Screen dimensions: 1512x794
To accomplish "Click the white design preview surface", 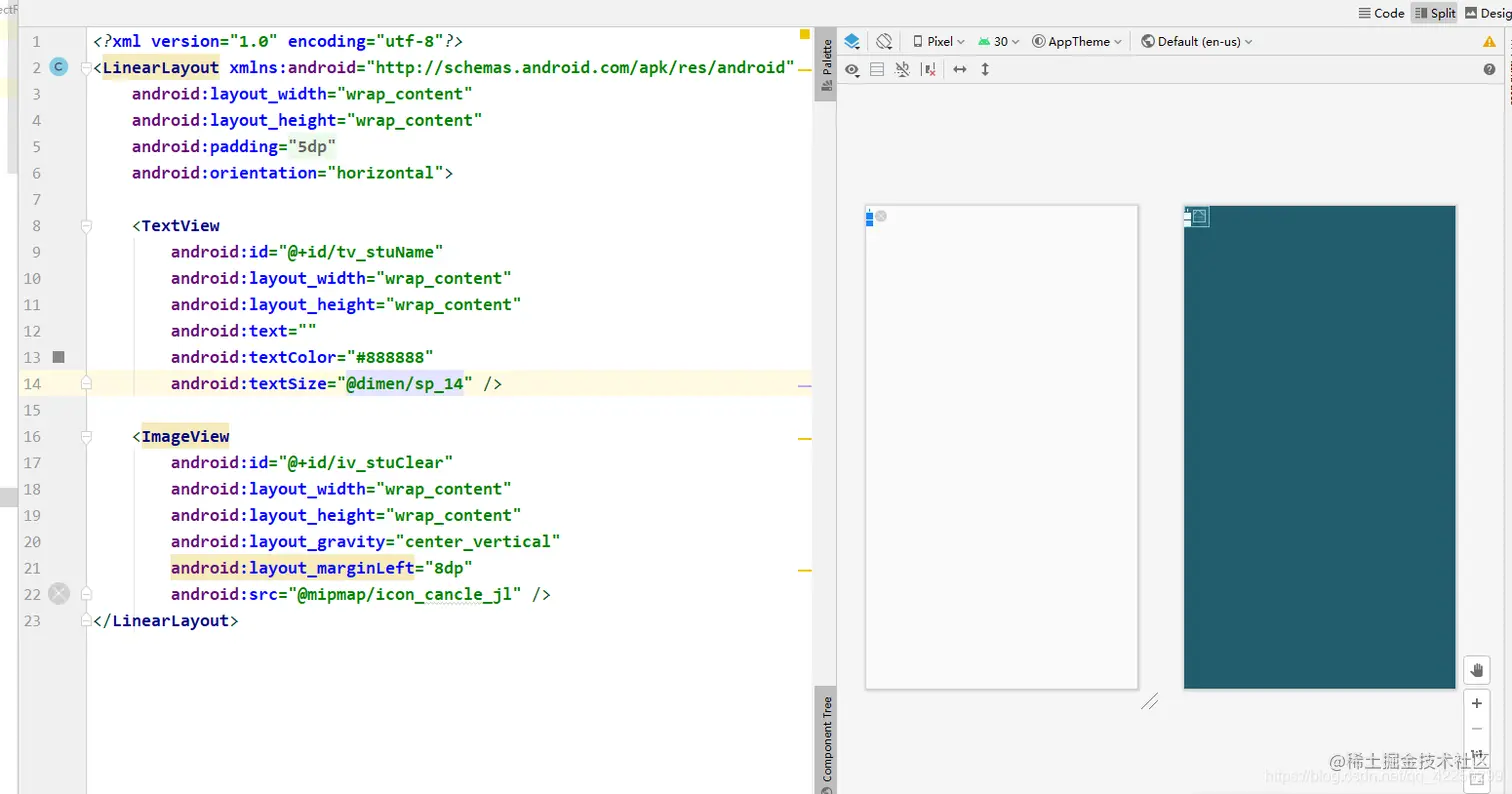I will pyautogui.click(x=1002, y=447).
